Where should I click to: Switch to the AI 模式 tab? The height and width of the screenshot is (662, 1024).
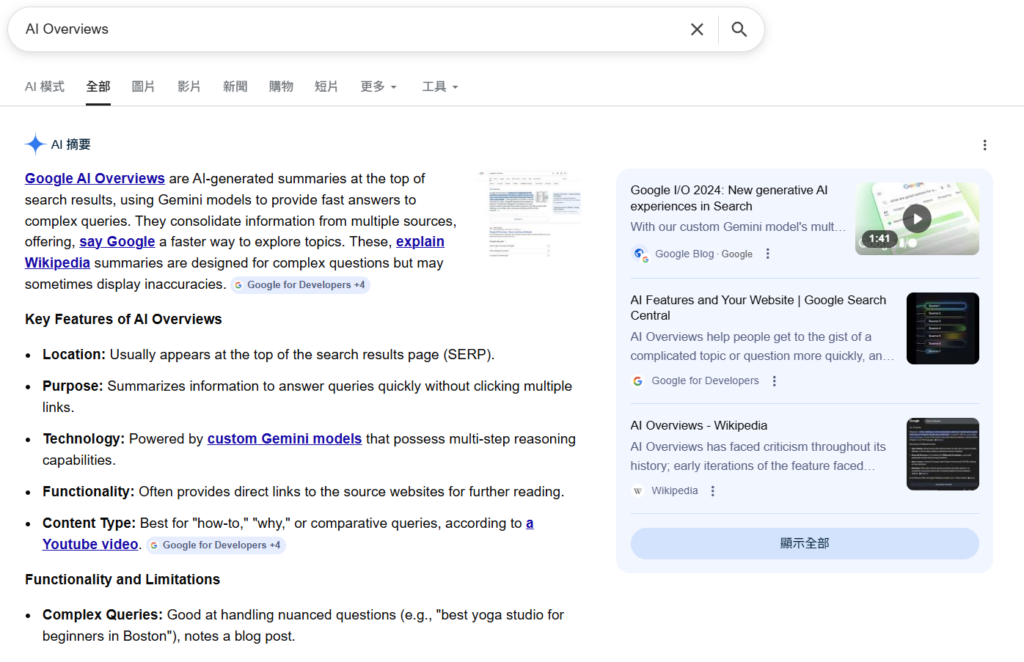coord(44,87)
